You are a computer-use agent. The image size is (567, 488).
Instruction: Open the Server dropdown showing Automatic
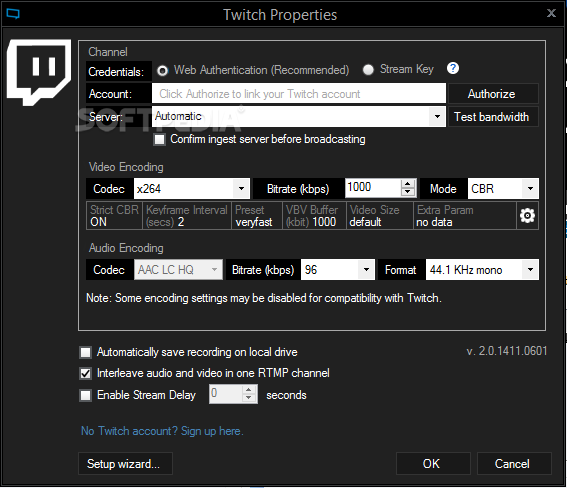point(299,116)
